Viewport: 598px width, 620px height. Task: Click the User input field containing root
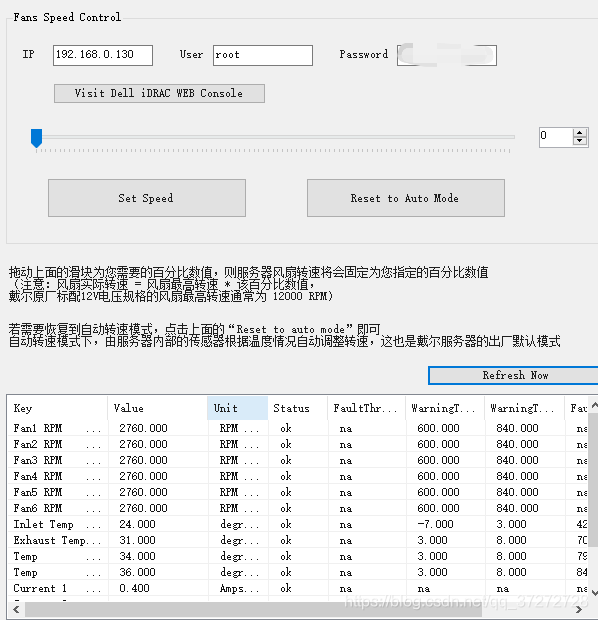click(263, 55)
